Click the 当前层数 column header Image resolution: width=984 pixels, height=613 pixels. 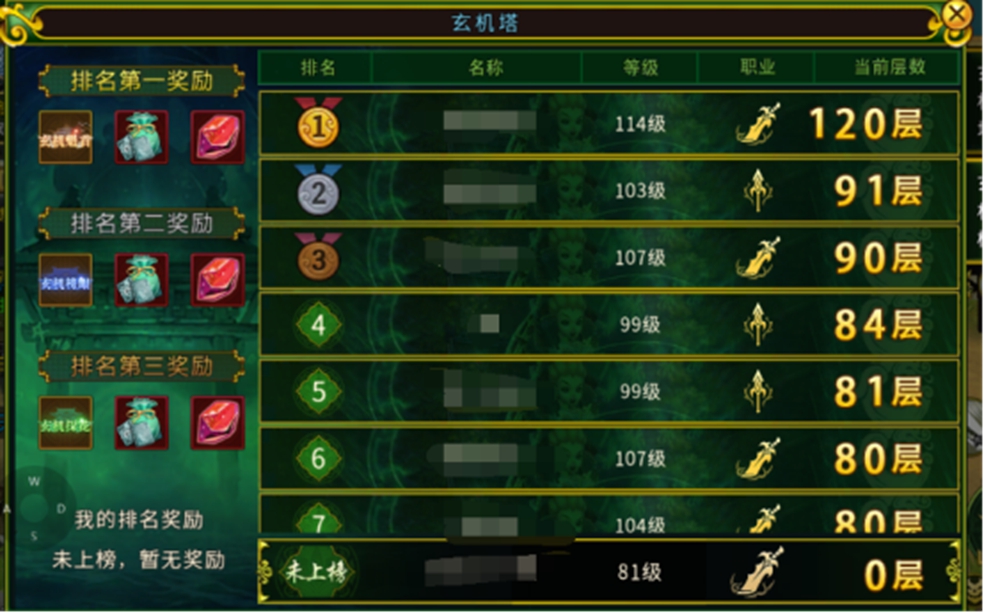click(887, 67)
